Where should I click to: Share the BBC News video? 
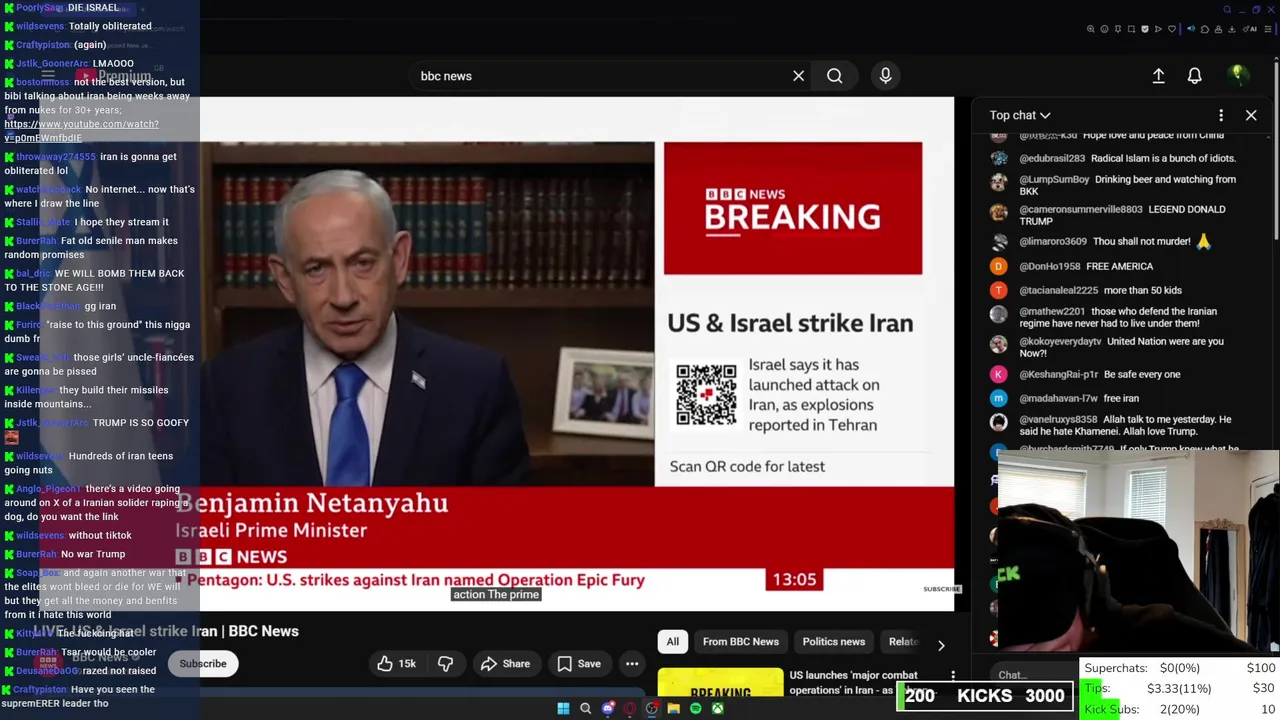point(505,663)
